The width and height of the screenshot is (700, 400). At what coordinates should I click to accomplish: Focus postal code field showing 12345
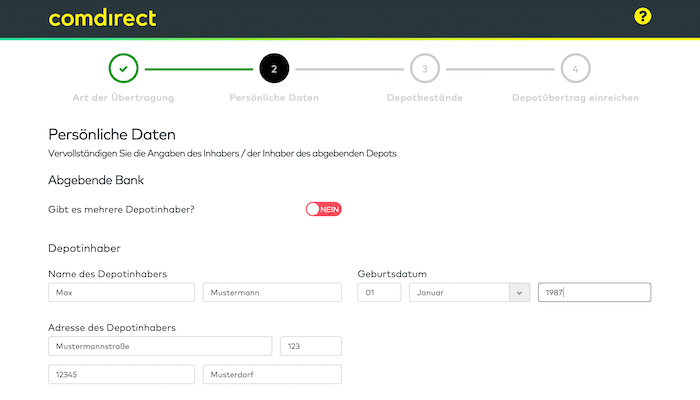(x=121, y=374)
